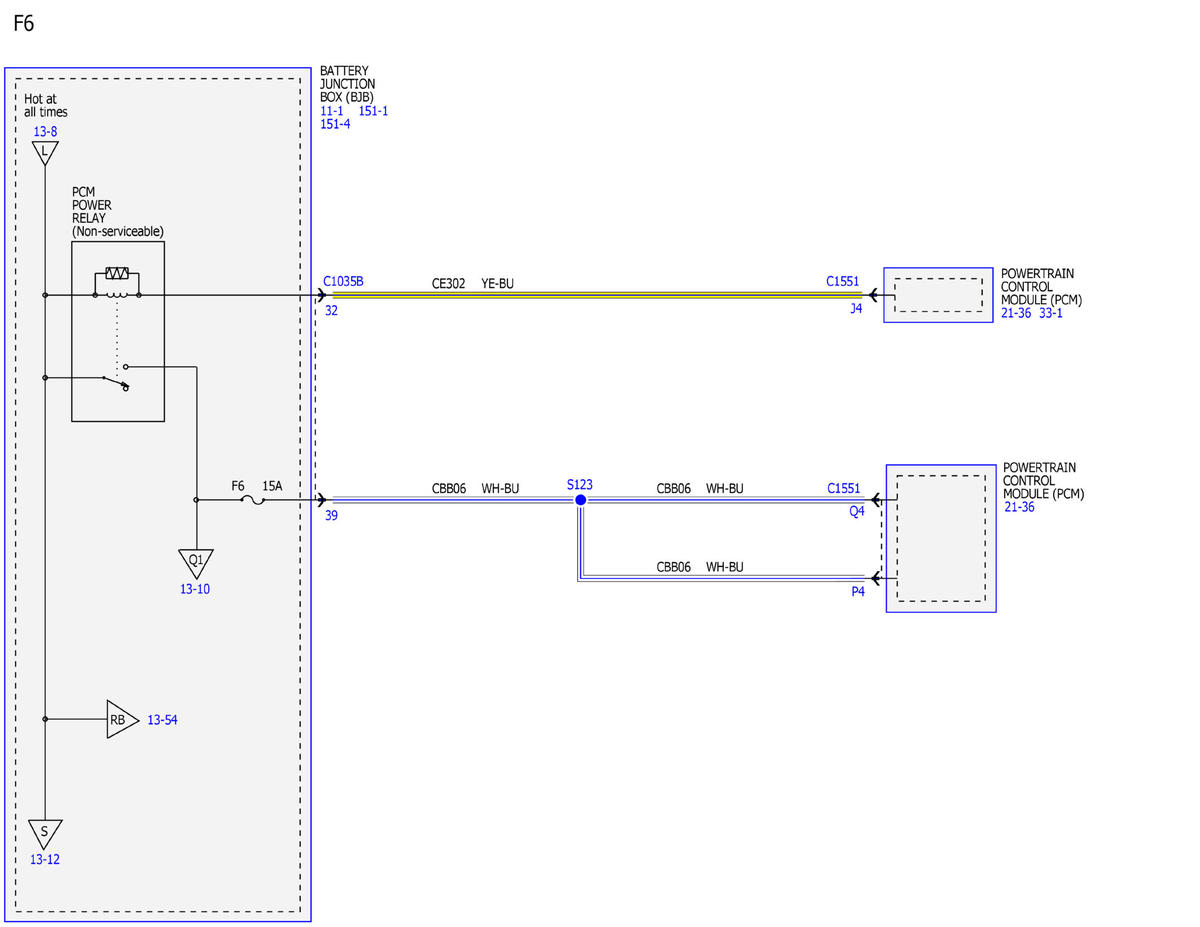The image size is (1200, 927).
Task: Click the C1035B connector label
Action: click(x=344, y=282)
